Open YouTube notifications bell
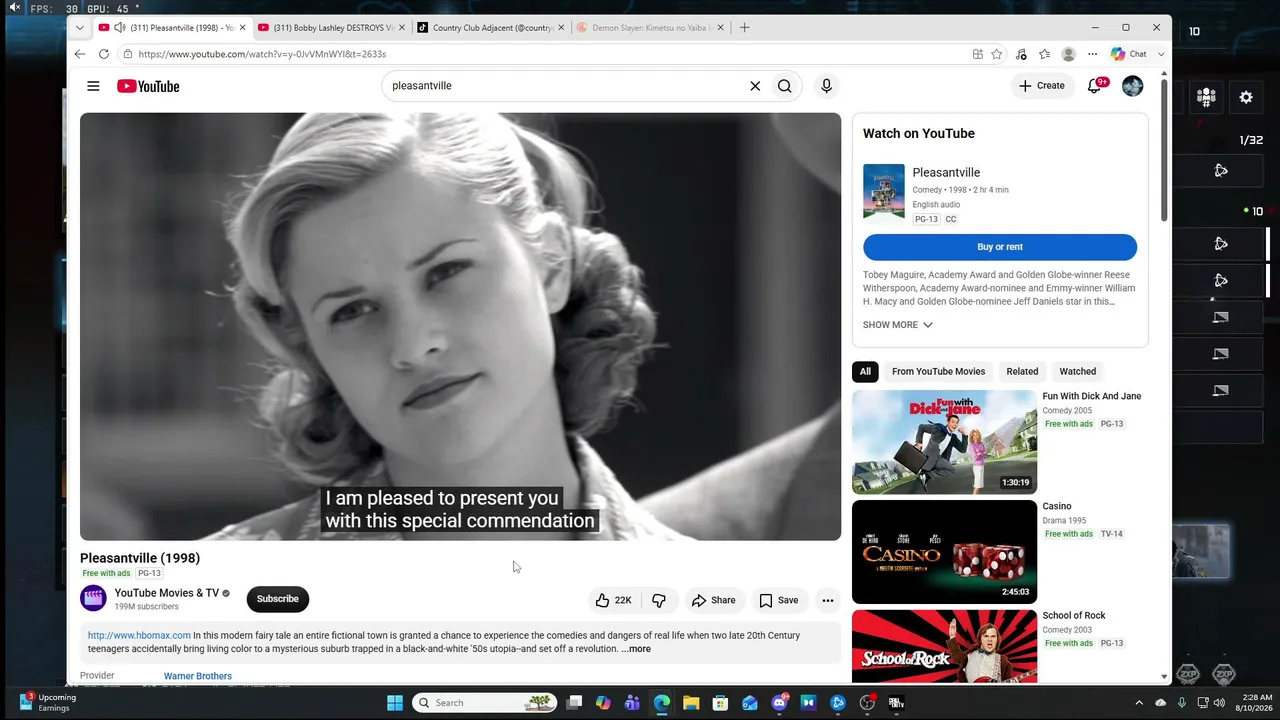This screenshot has height=720, width=1280. click(x=1095, y=86)
